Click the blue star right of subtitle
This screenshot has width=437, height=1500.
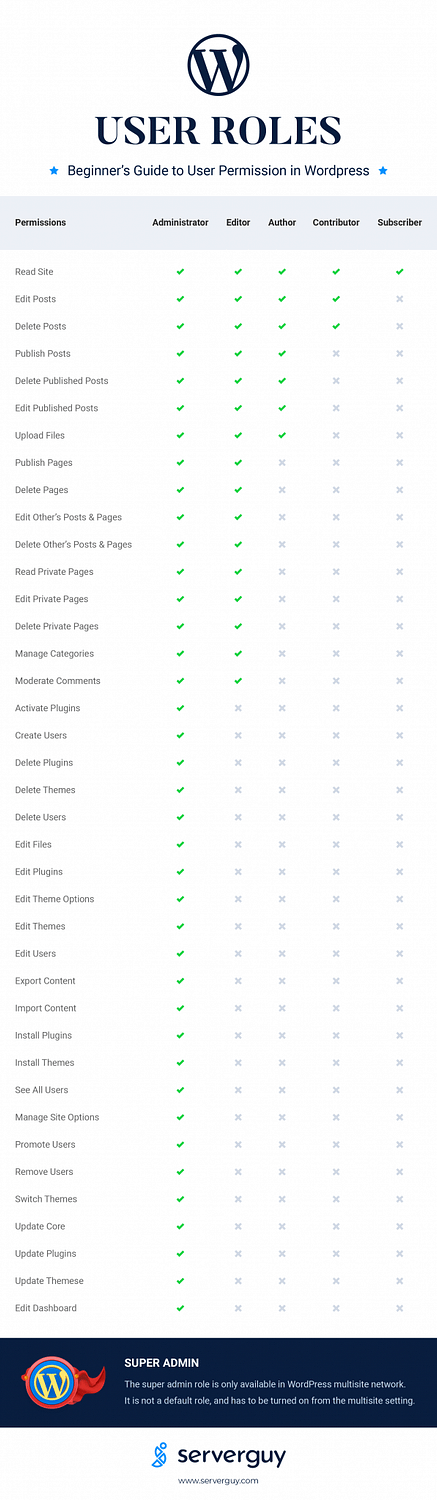383,171
